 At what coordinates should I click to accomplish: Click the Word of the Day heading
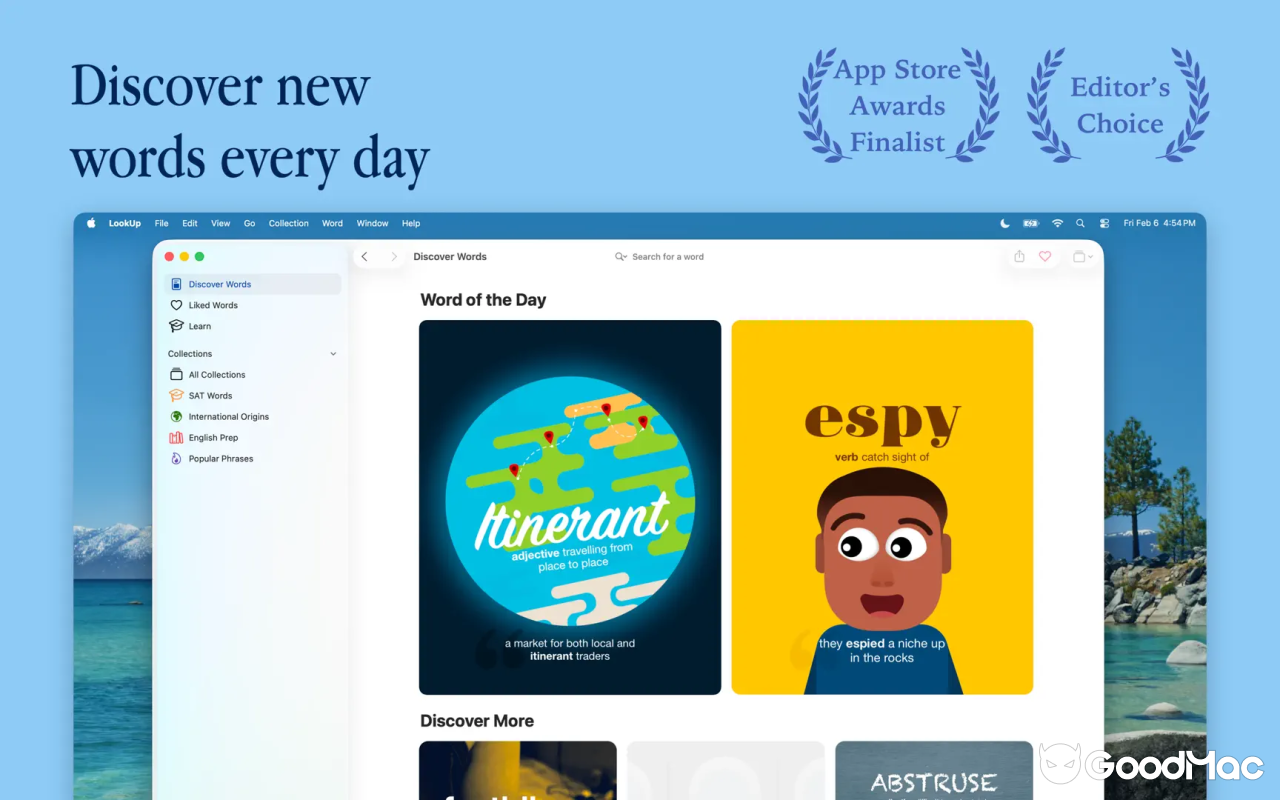[x=483, y=300]
